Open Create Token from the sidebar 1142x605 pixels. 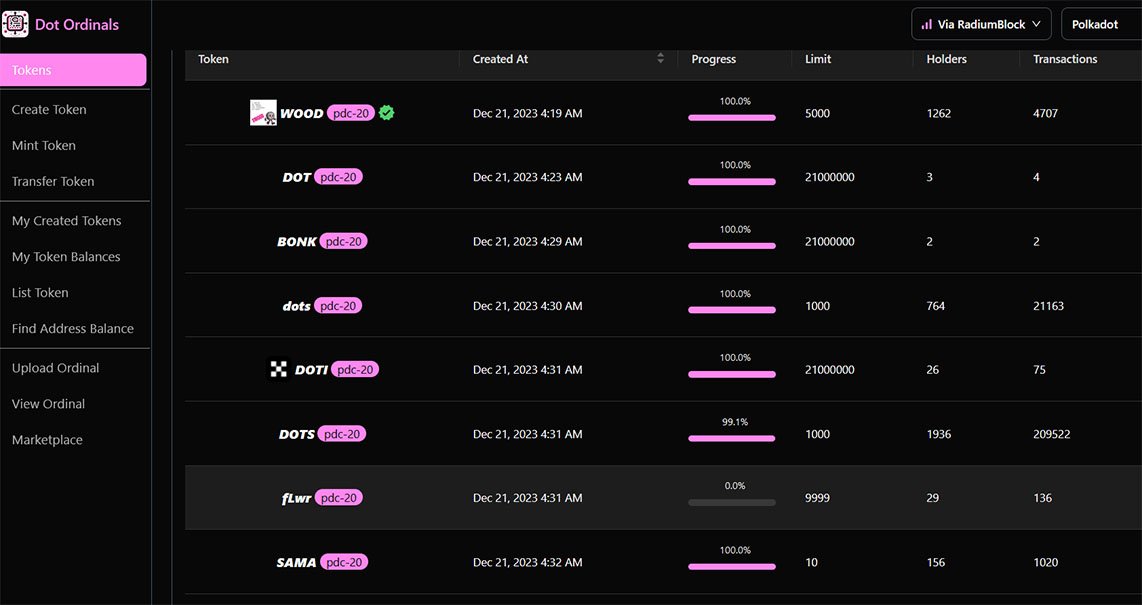point(49,109)
